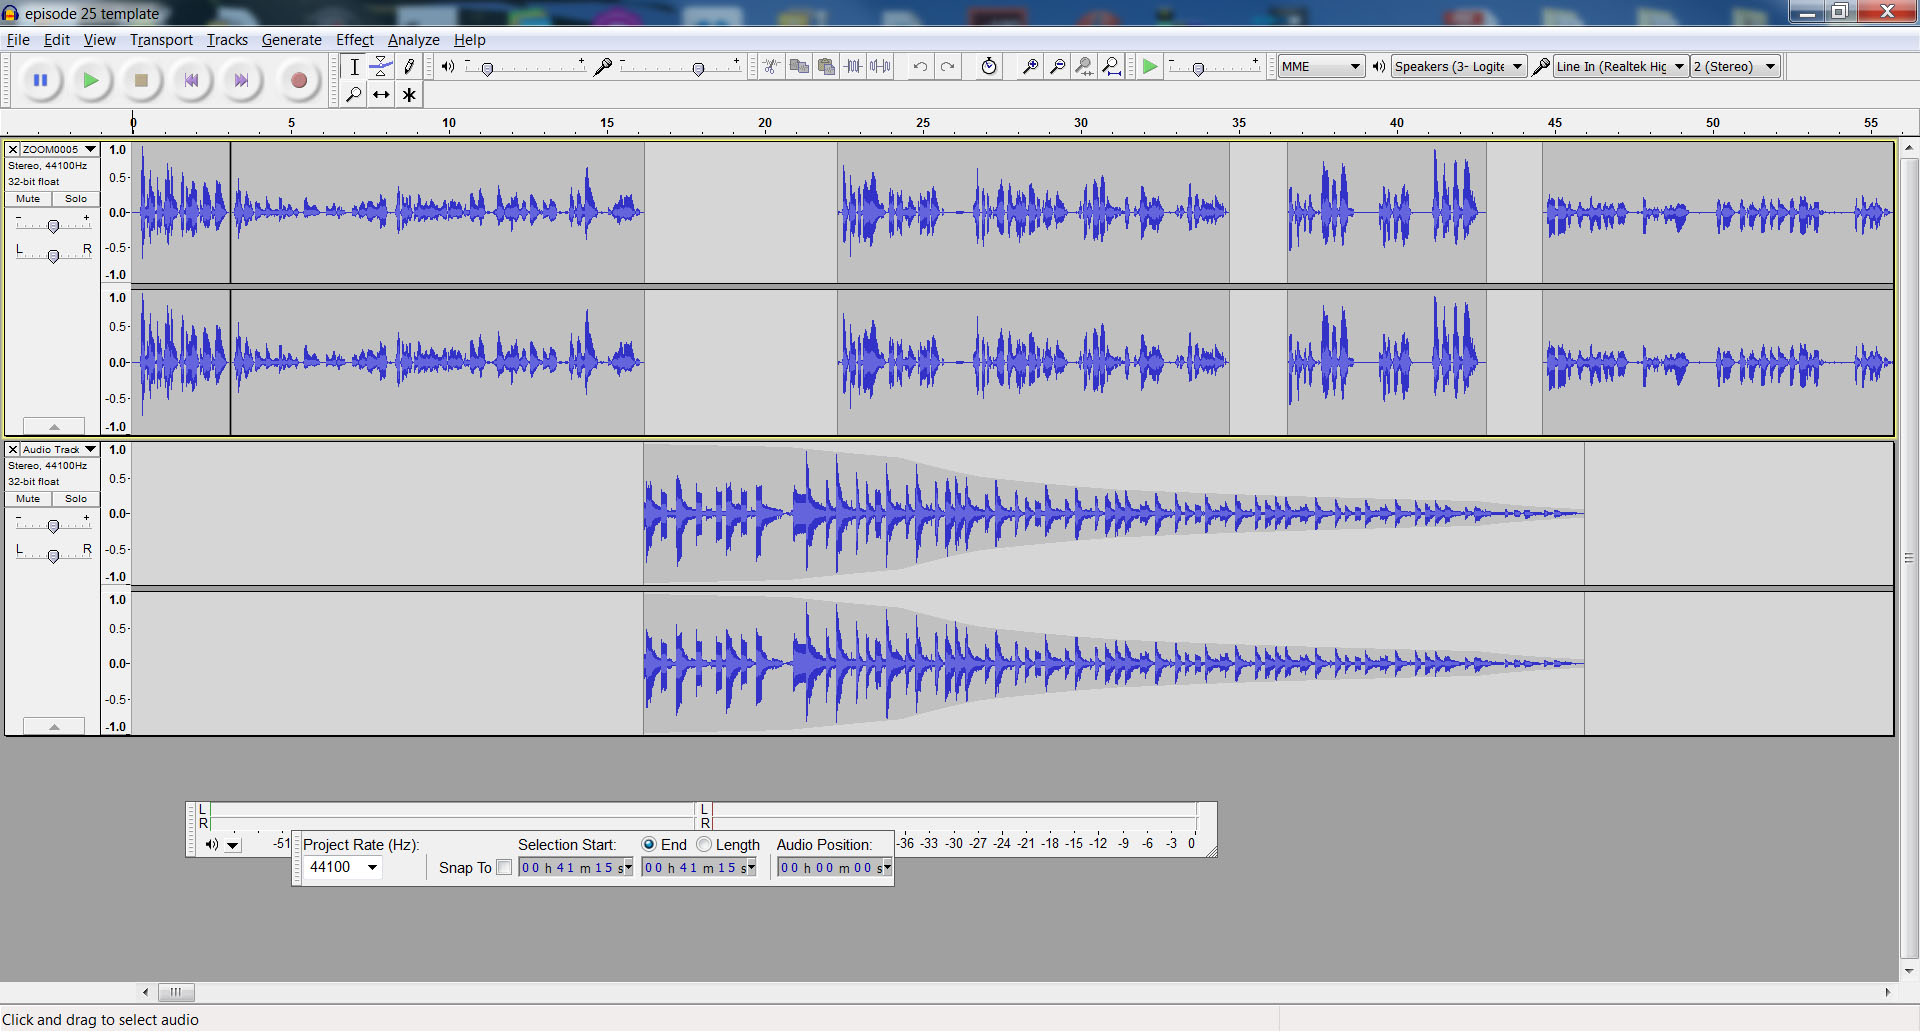Zoom in on the timeline
This screenshot has height=1032, width=1920.
click(1030, 67)
